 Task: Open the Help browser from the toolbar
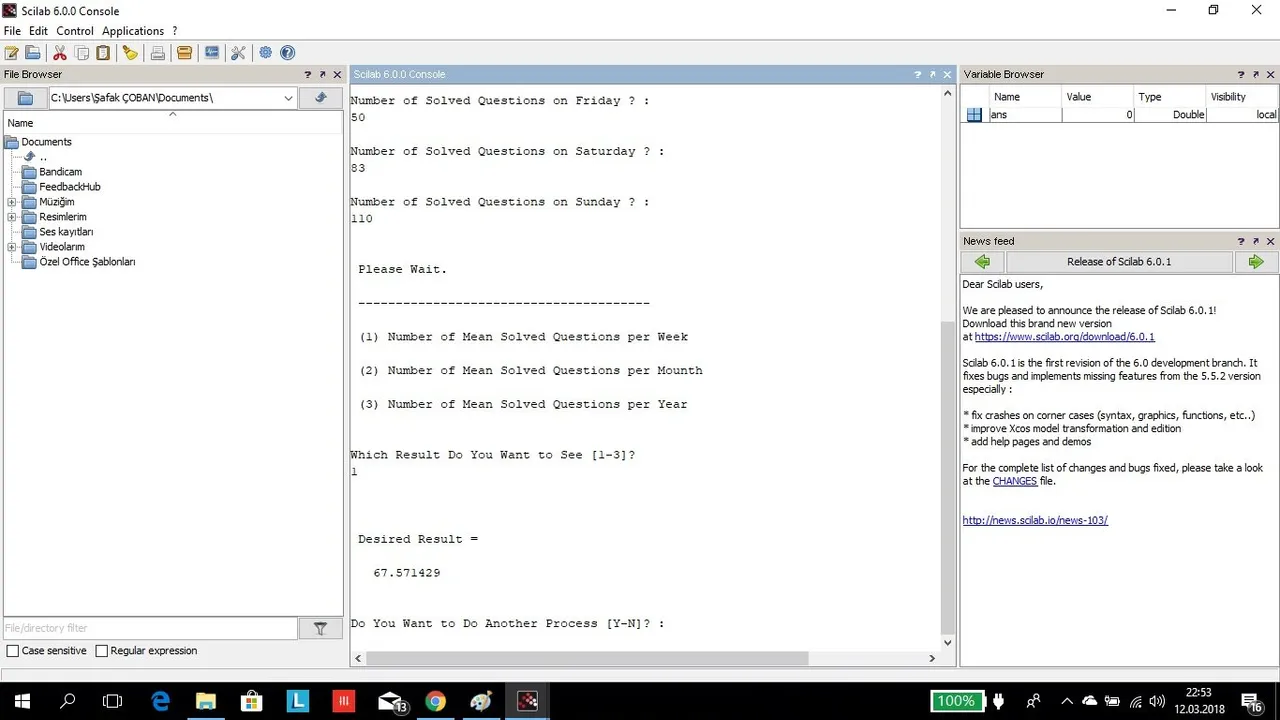(288, 53)
